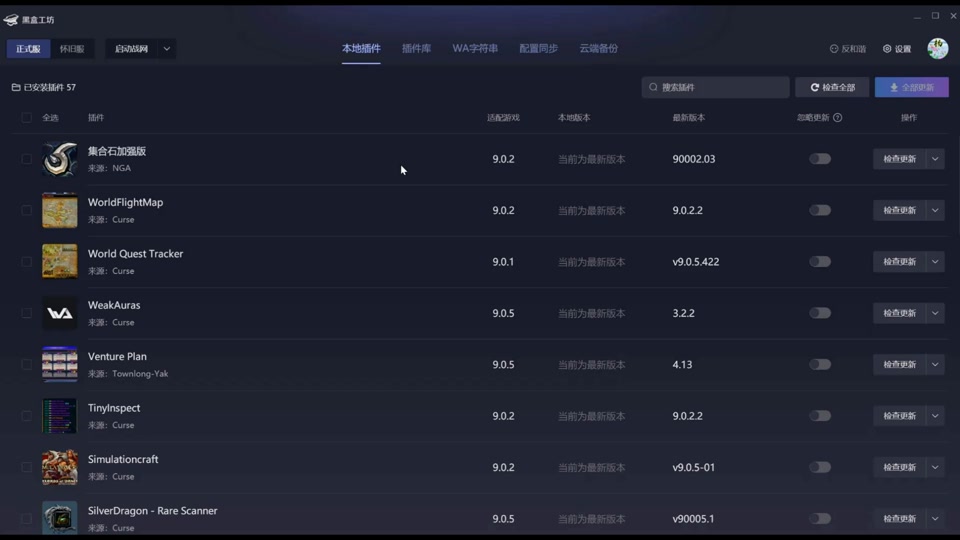Click the app logo in title bar
Image resolution: width=960 pixels, height=540 pixels.
coord(10,20)
